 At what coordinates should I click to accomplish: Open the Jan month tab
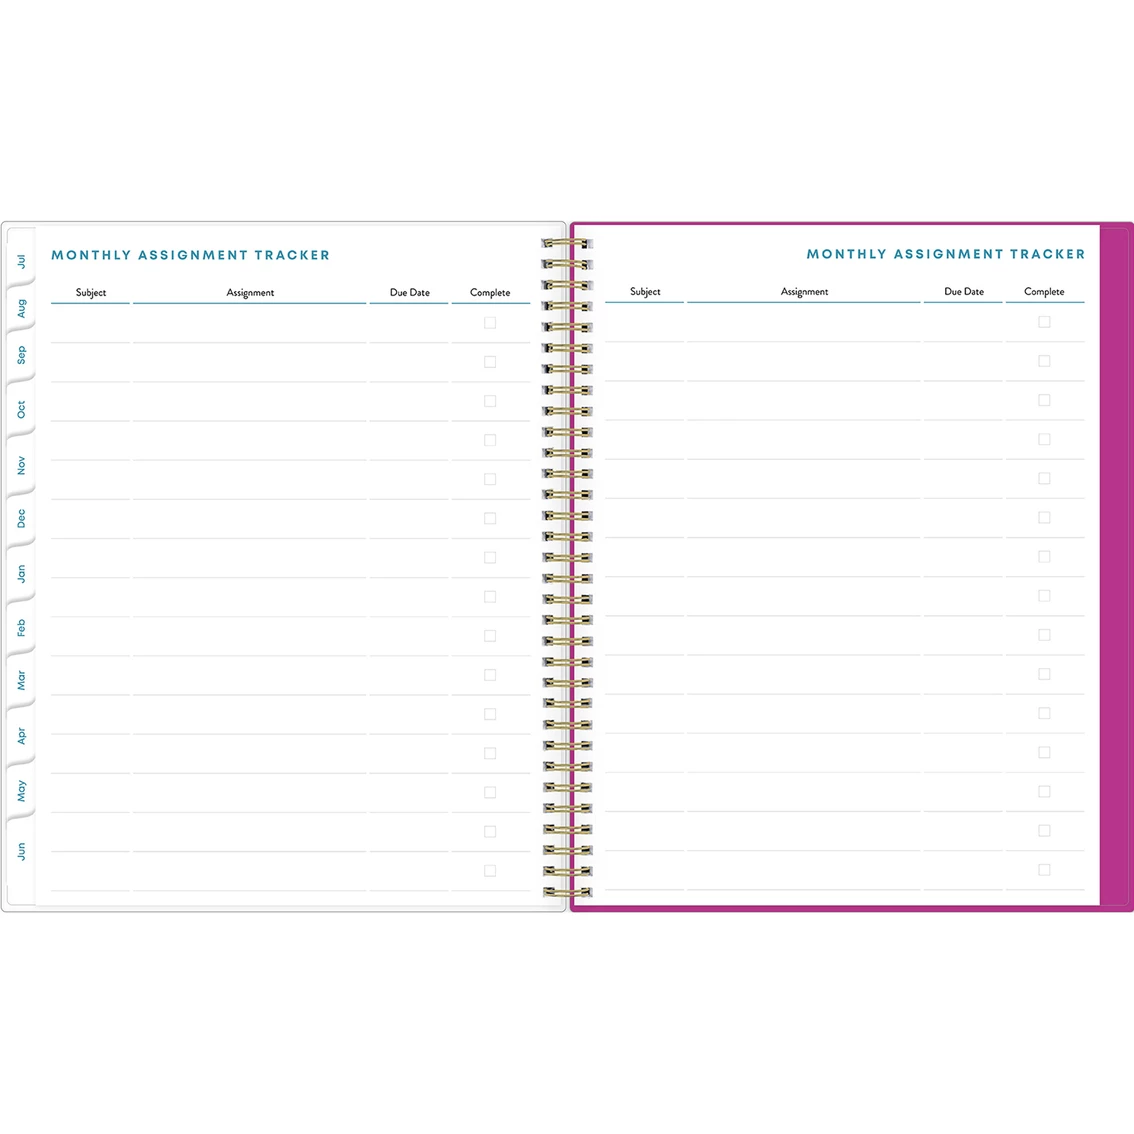click(21, 574)
